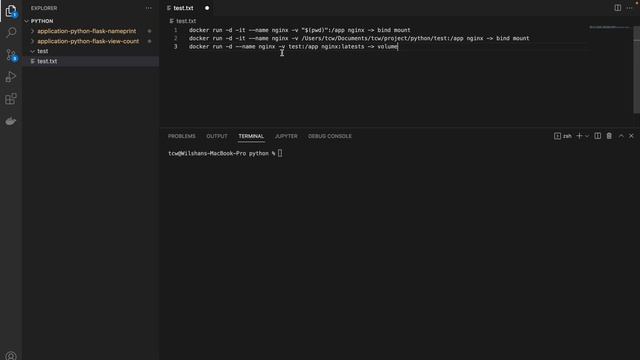Maximize the panel size chevron

point(621,136)
